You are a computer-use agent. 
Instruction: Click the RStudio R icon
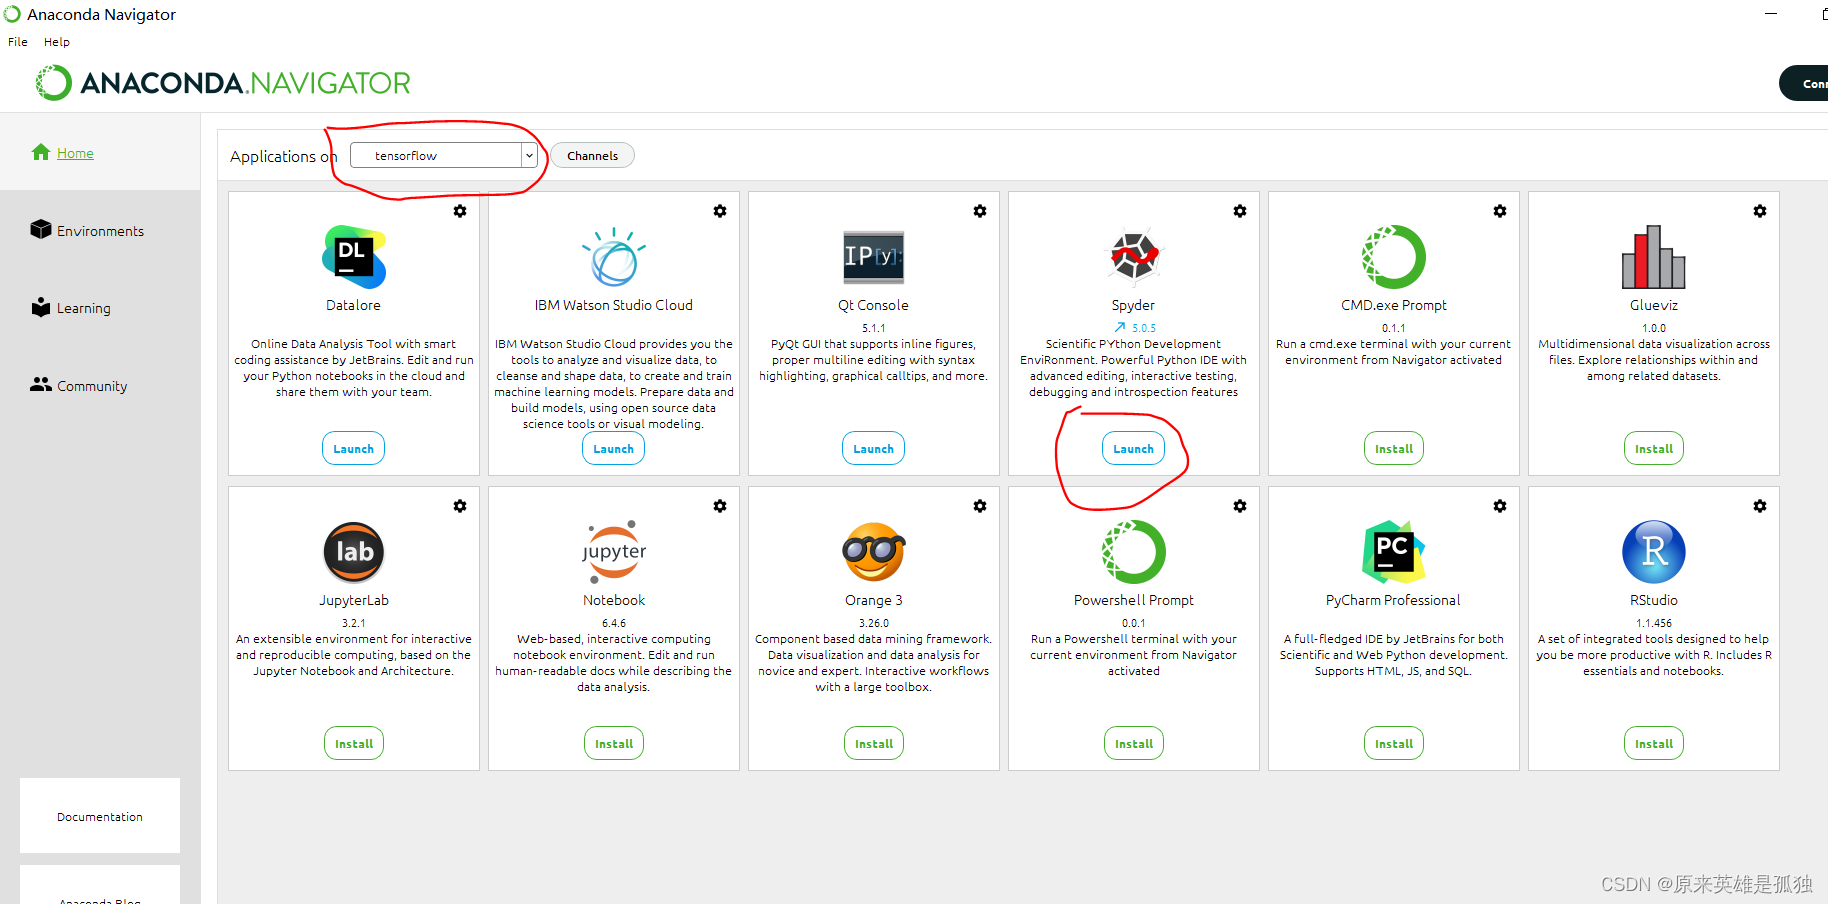(x=1654, y=552)
